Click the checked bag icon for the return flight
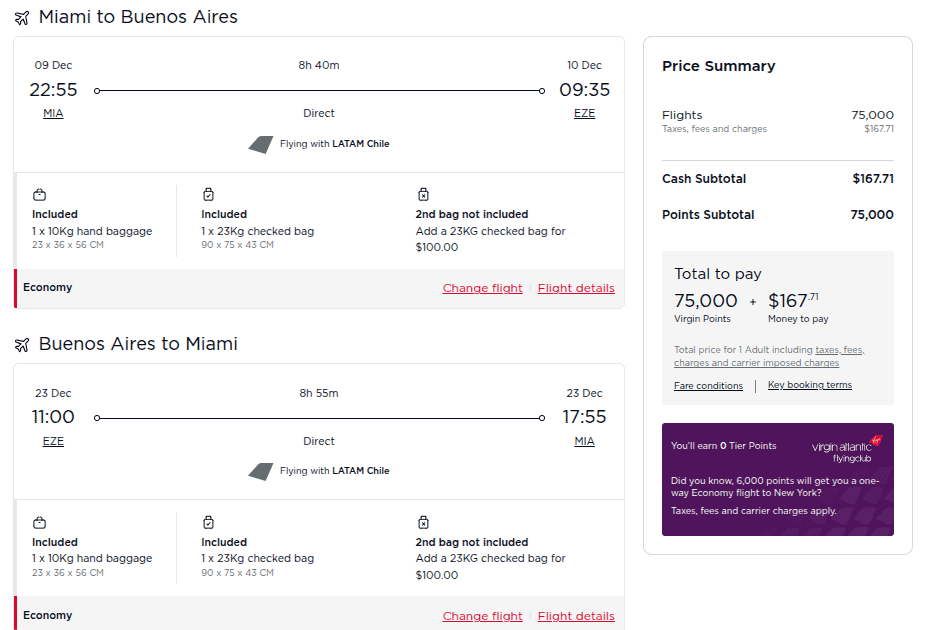The width and height of the screenshot is (929, 630). click(209, 523)
